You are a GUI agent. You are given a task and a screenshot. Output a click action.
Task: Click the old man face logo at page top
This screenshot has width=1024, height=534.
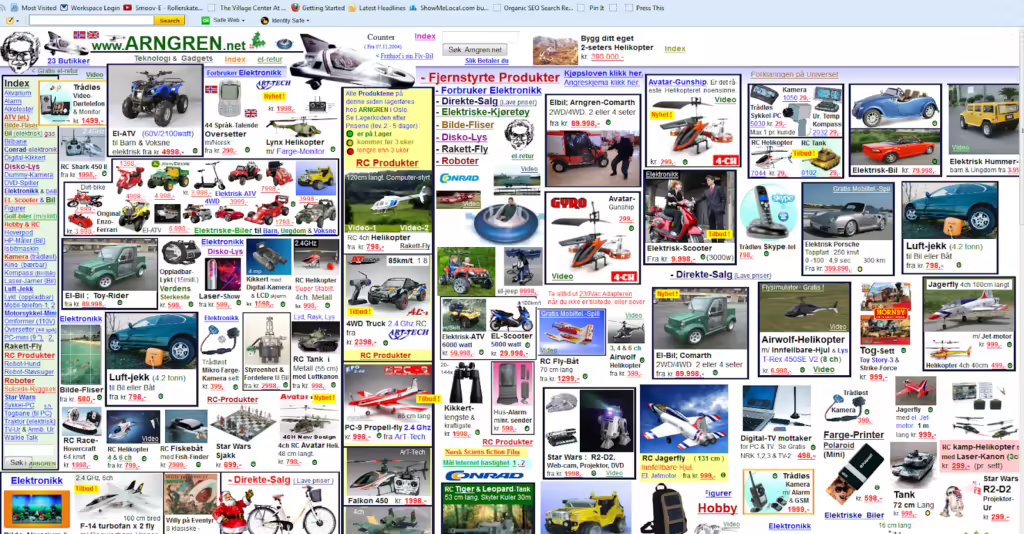(x=21, y=51)
